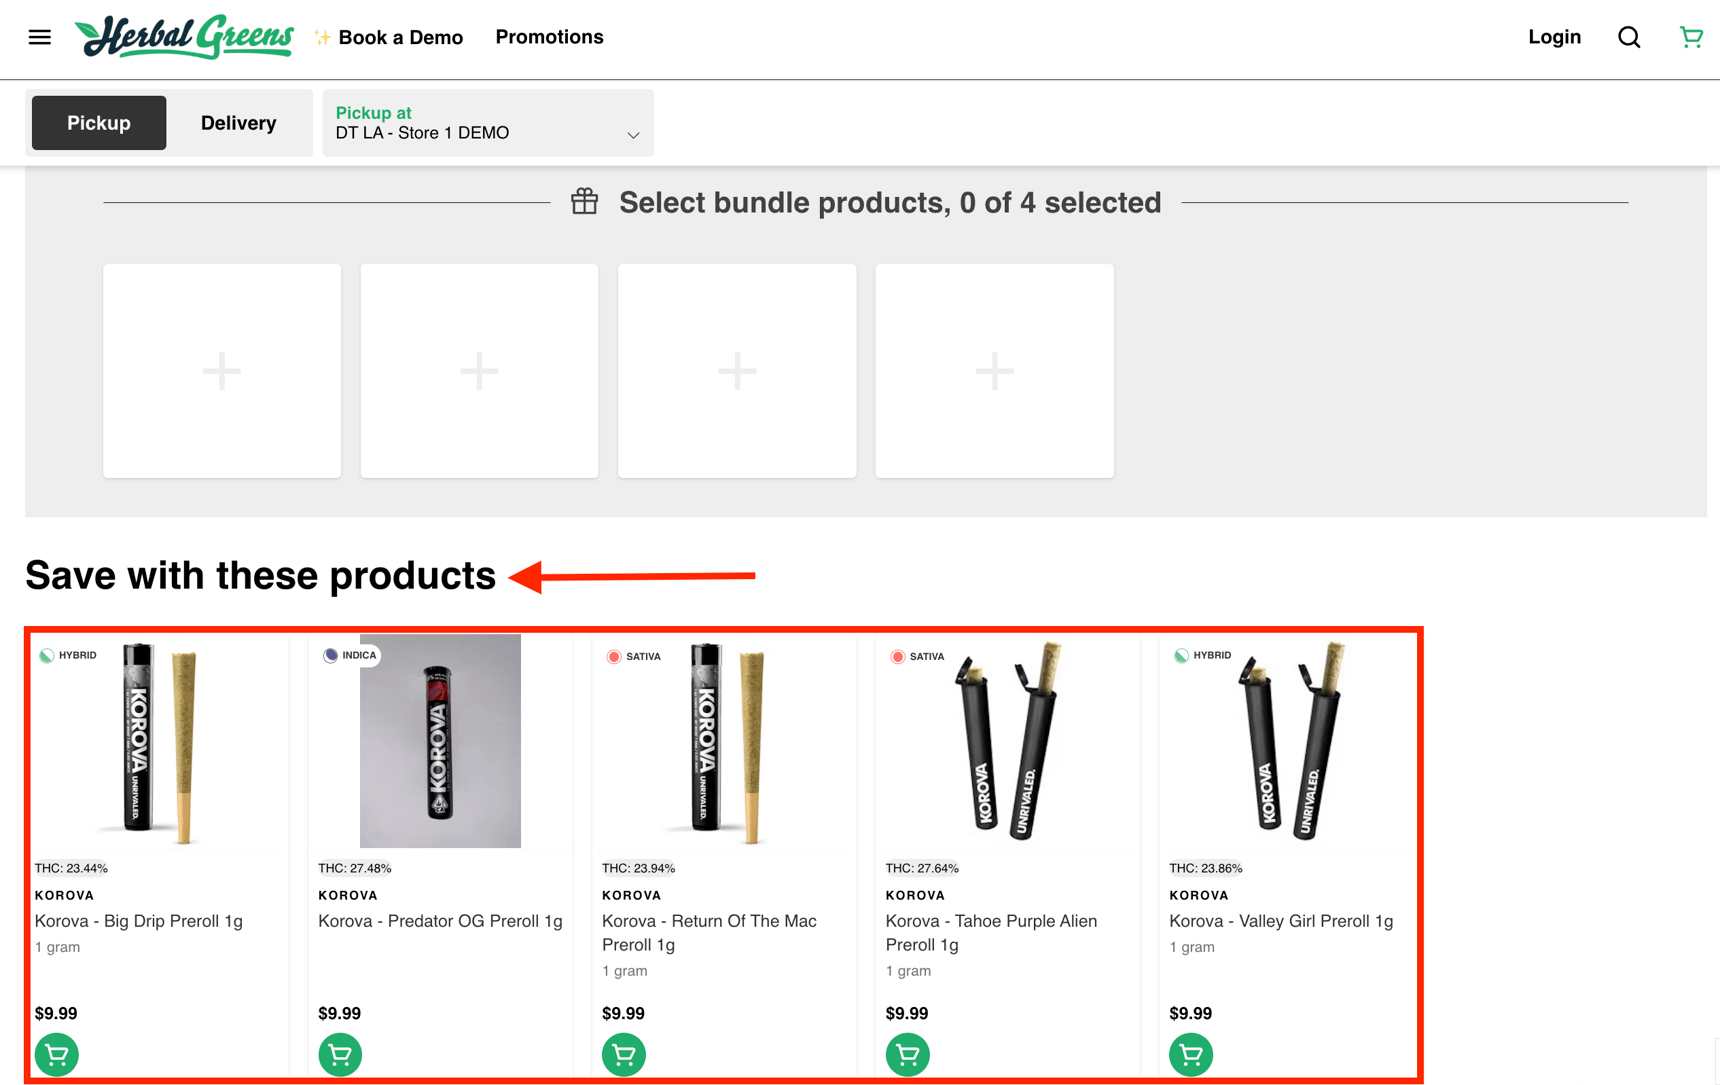Open the DT LA store location picker
Screen dimensions: 1720x1085
pyautogui.click(x=470, y=122)
